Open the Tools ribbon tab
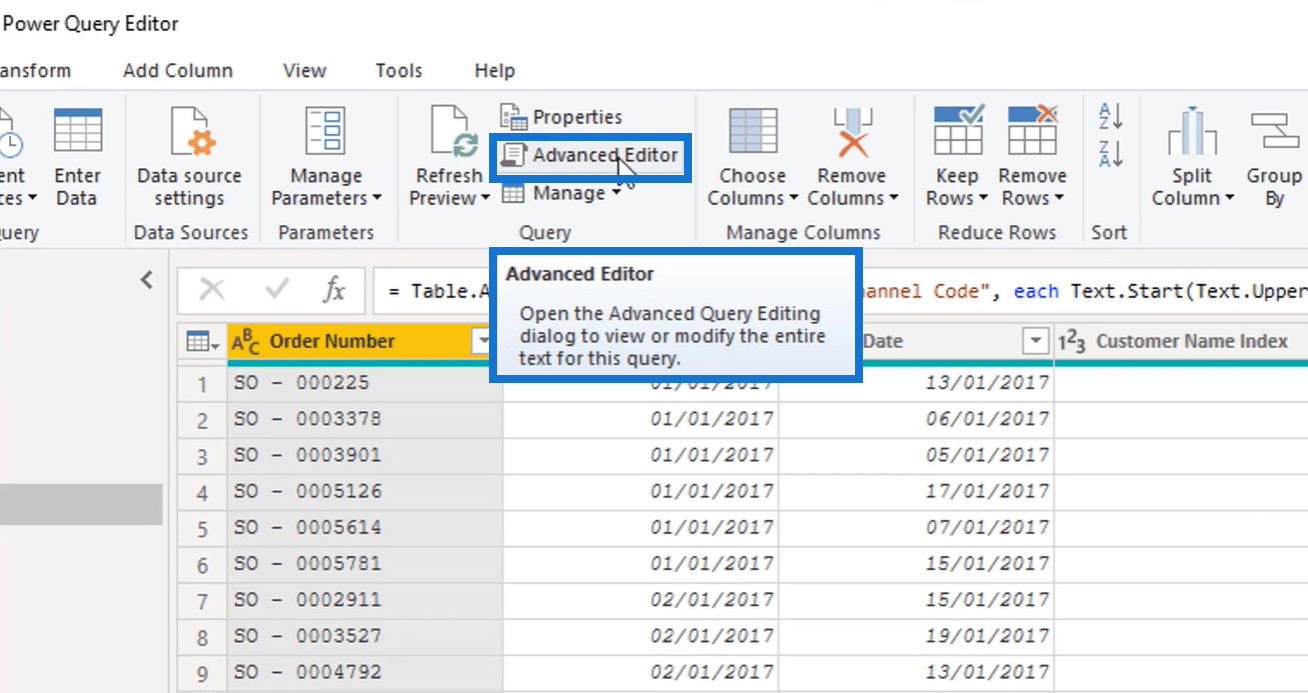 [x=399, y=70]
